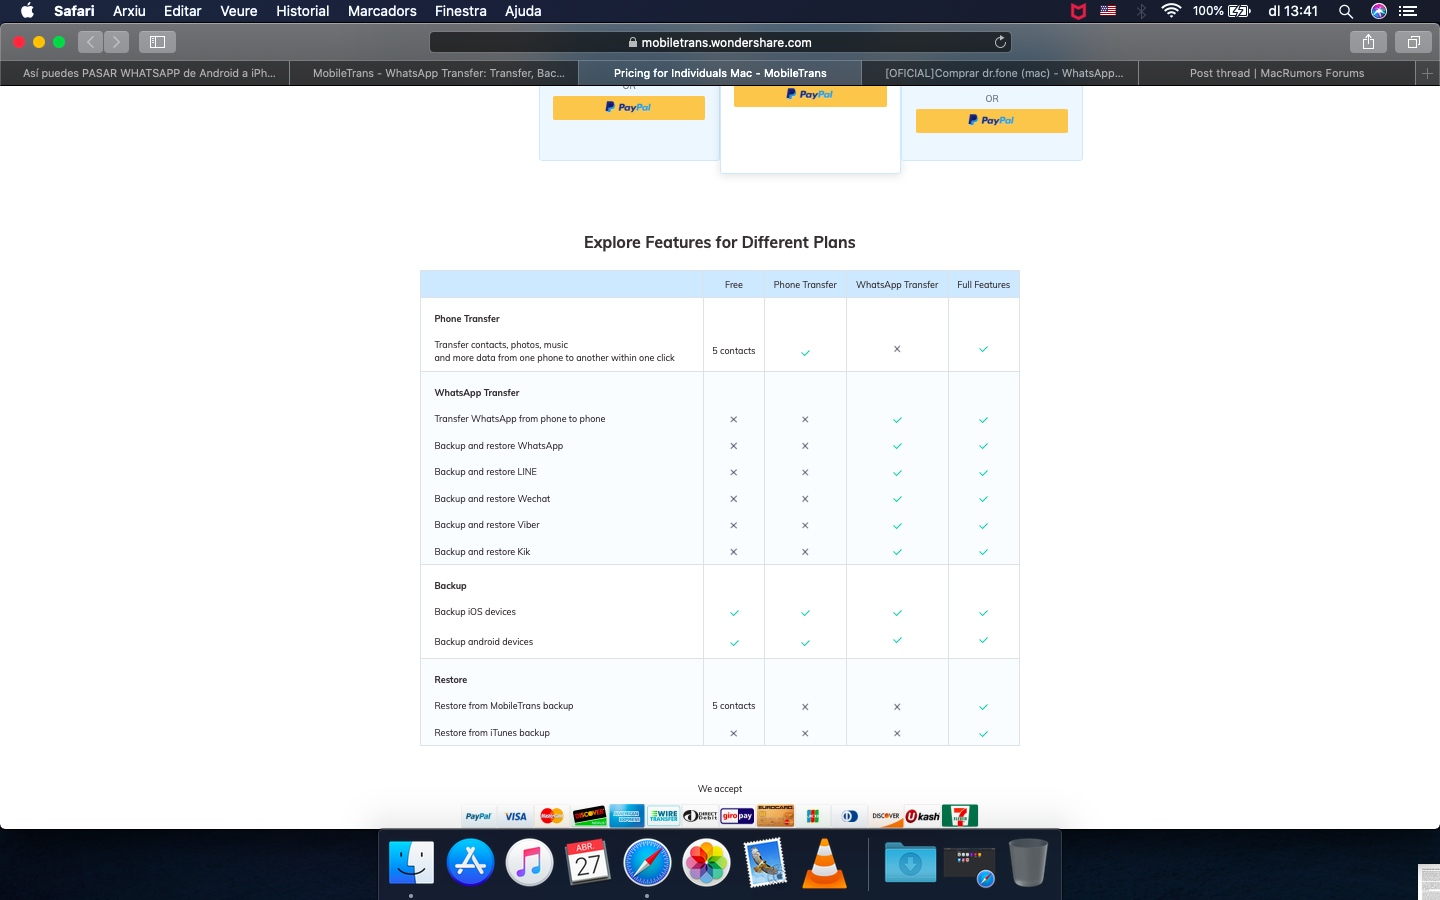Image resolution: width=1440 pixels, height=900 pixels.
Task: Open Photos from the Dock
Action: click(x=706, y=862)
